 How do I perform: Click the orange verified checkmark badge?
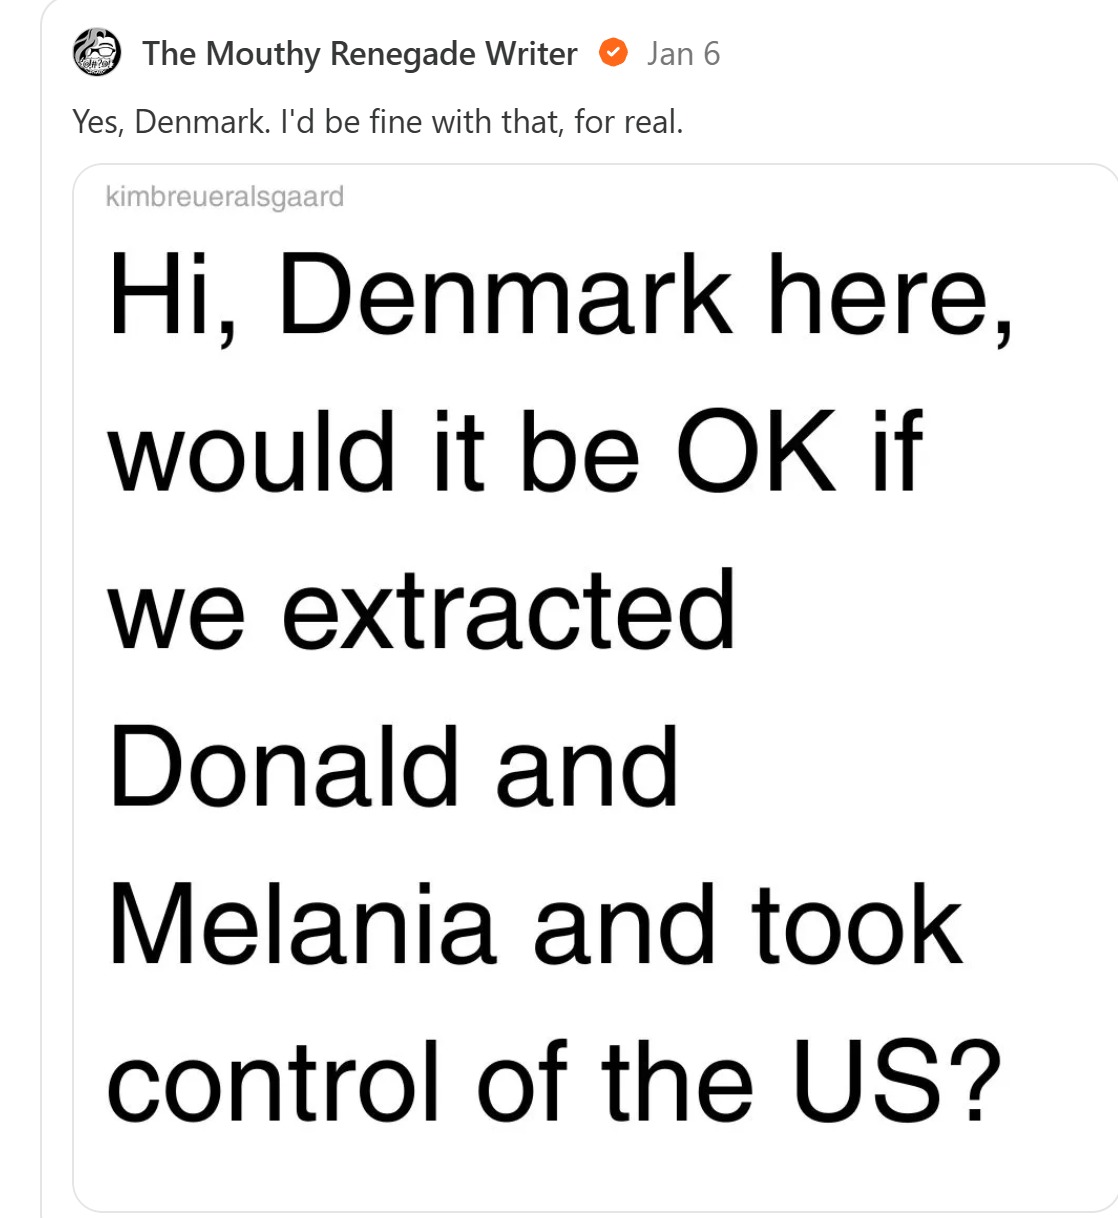613,52
